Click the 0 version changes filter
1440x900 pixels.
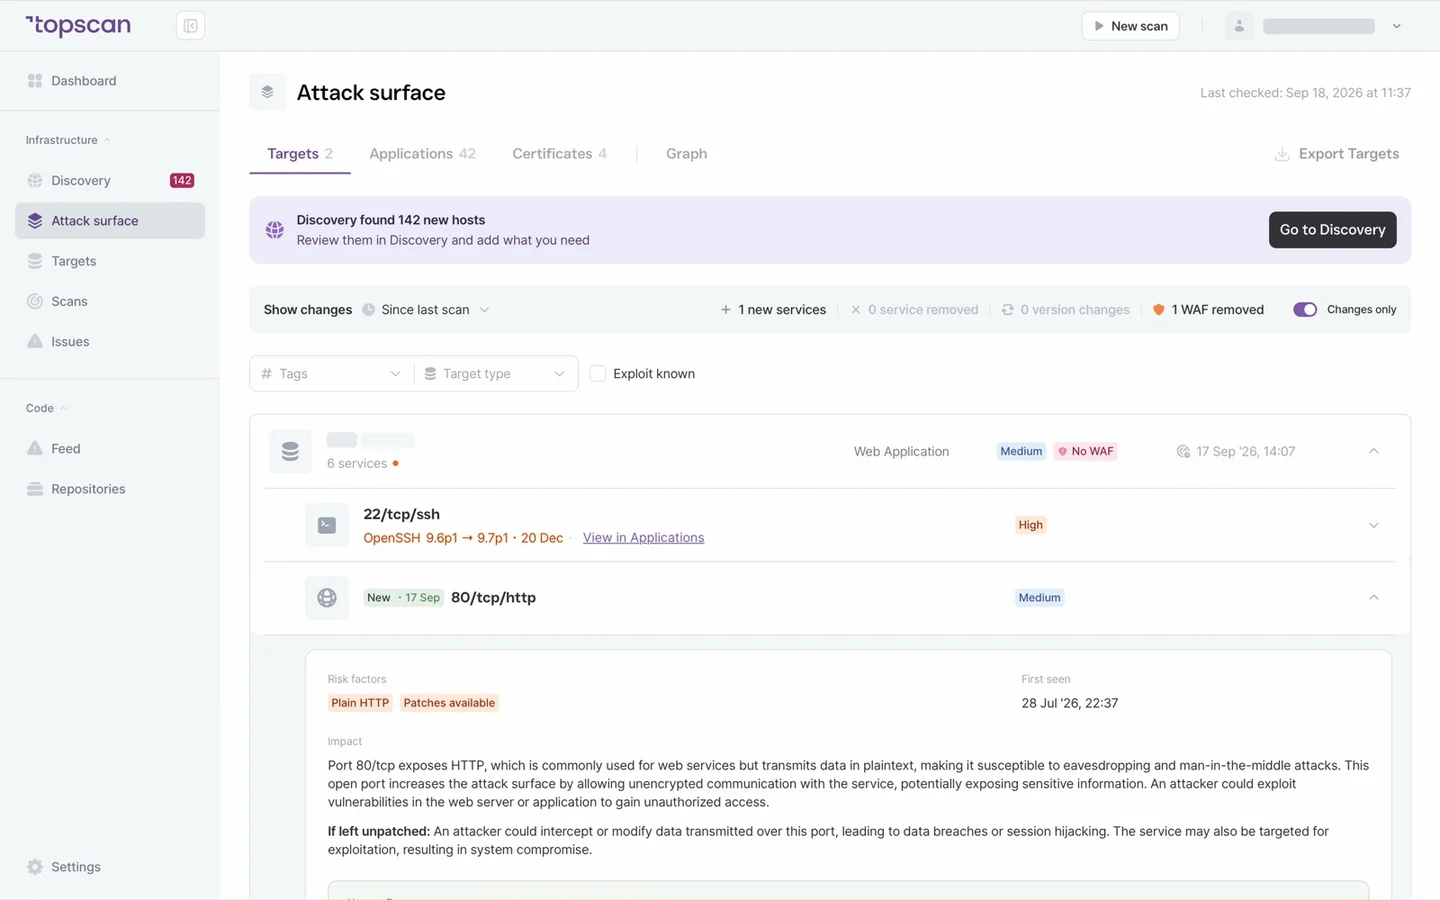pos(1065,310)
